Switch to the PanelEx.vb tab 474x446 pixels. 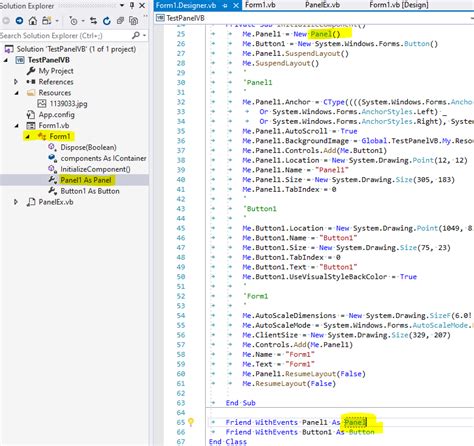click(x=322, y=5)
